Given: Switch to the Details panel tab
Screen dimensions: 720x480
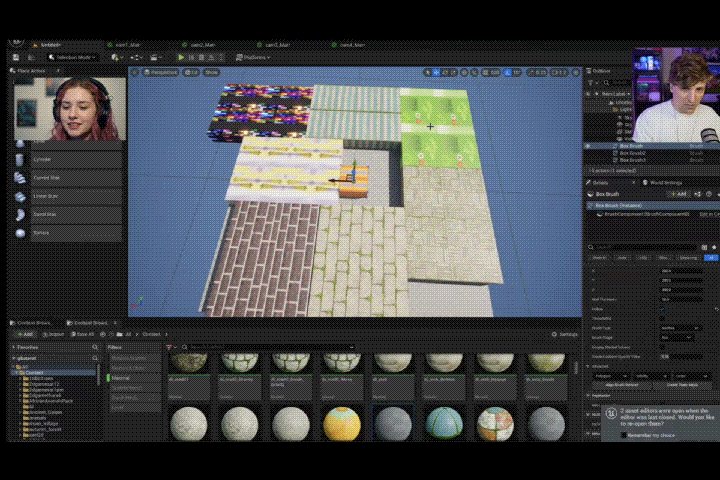Looking at the screenshot, I should (602, 182).
